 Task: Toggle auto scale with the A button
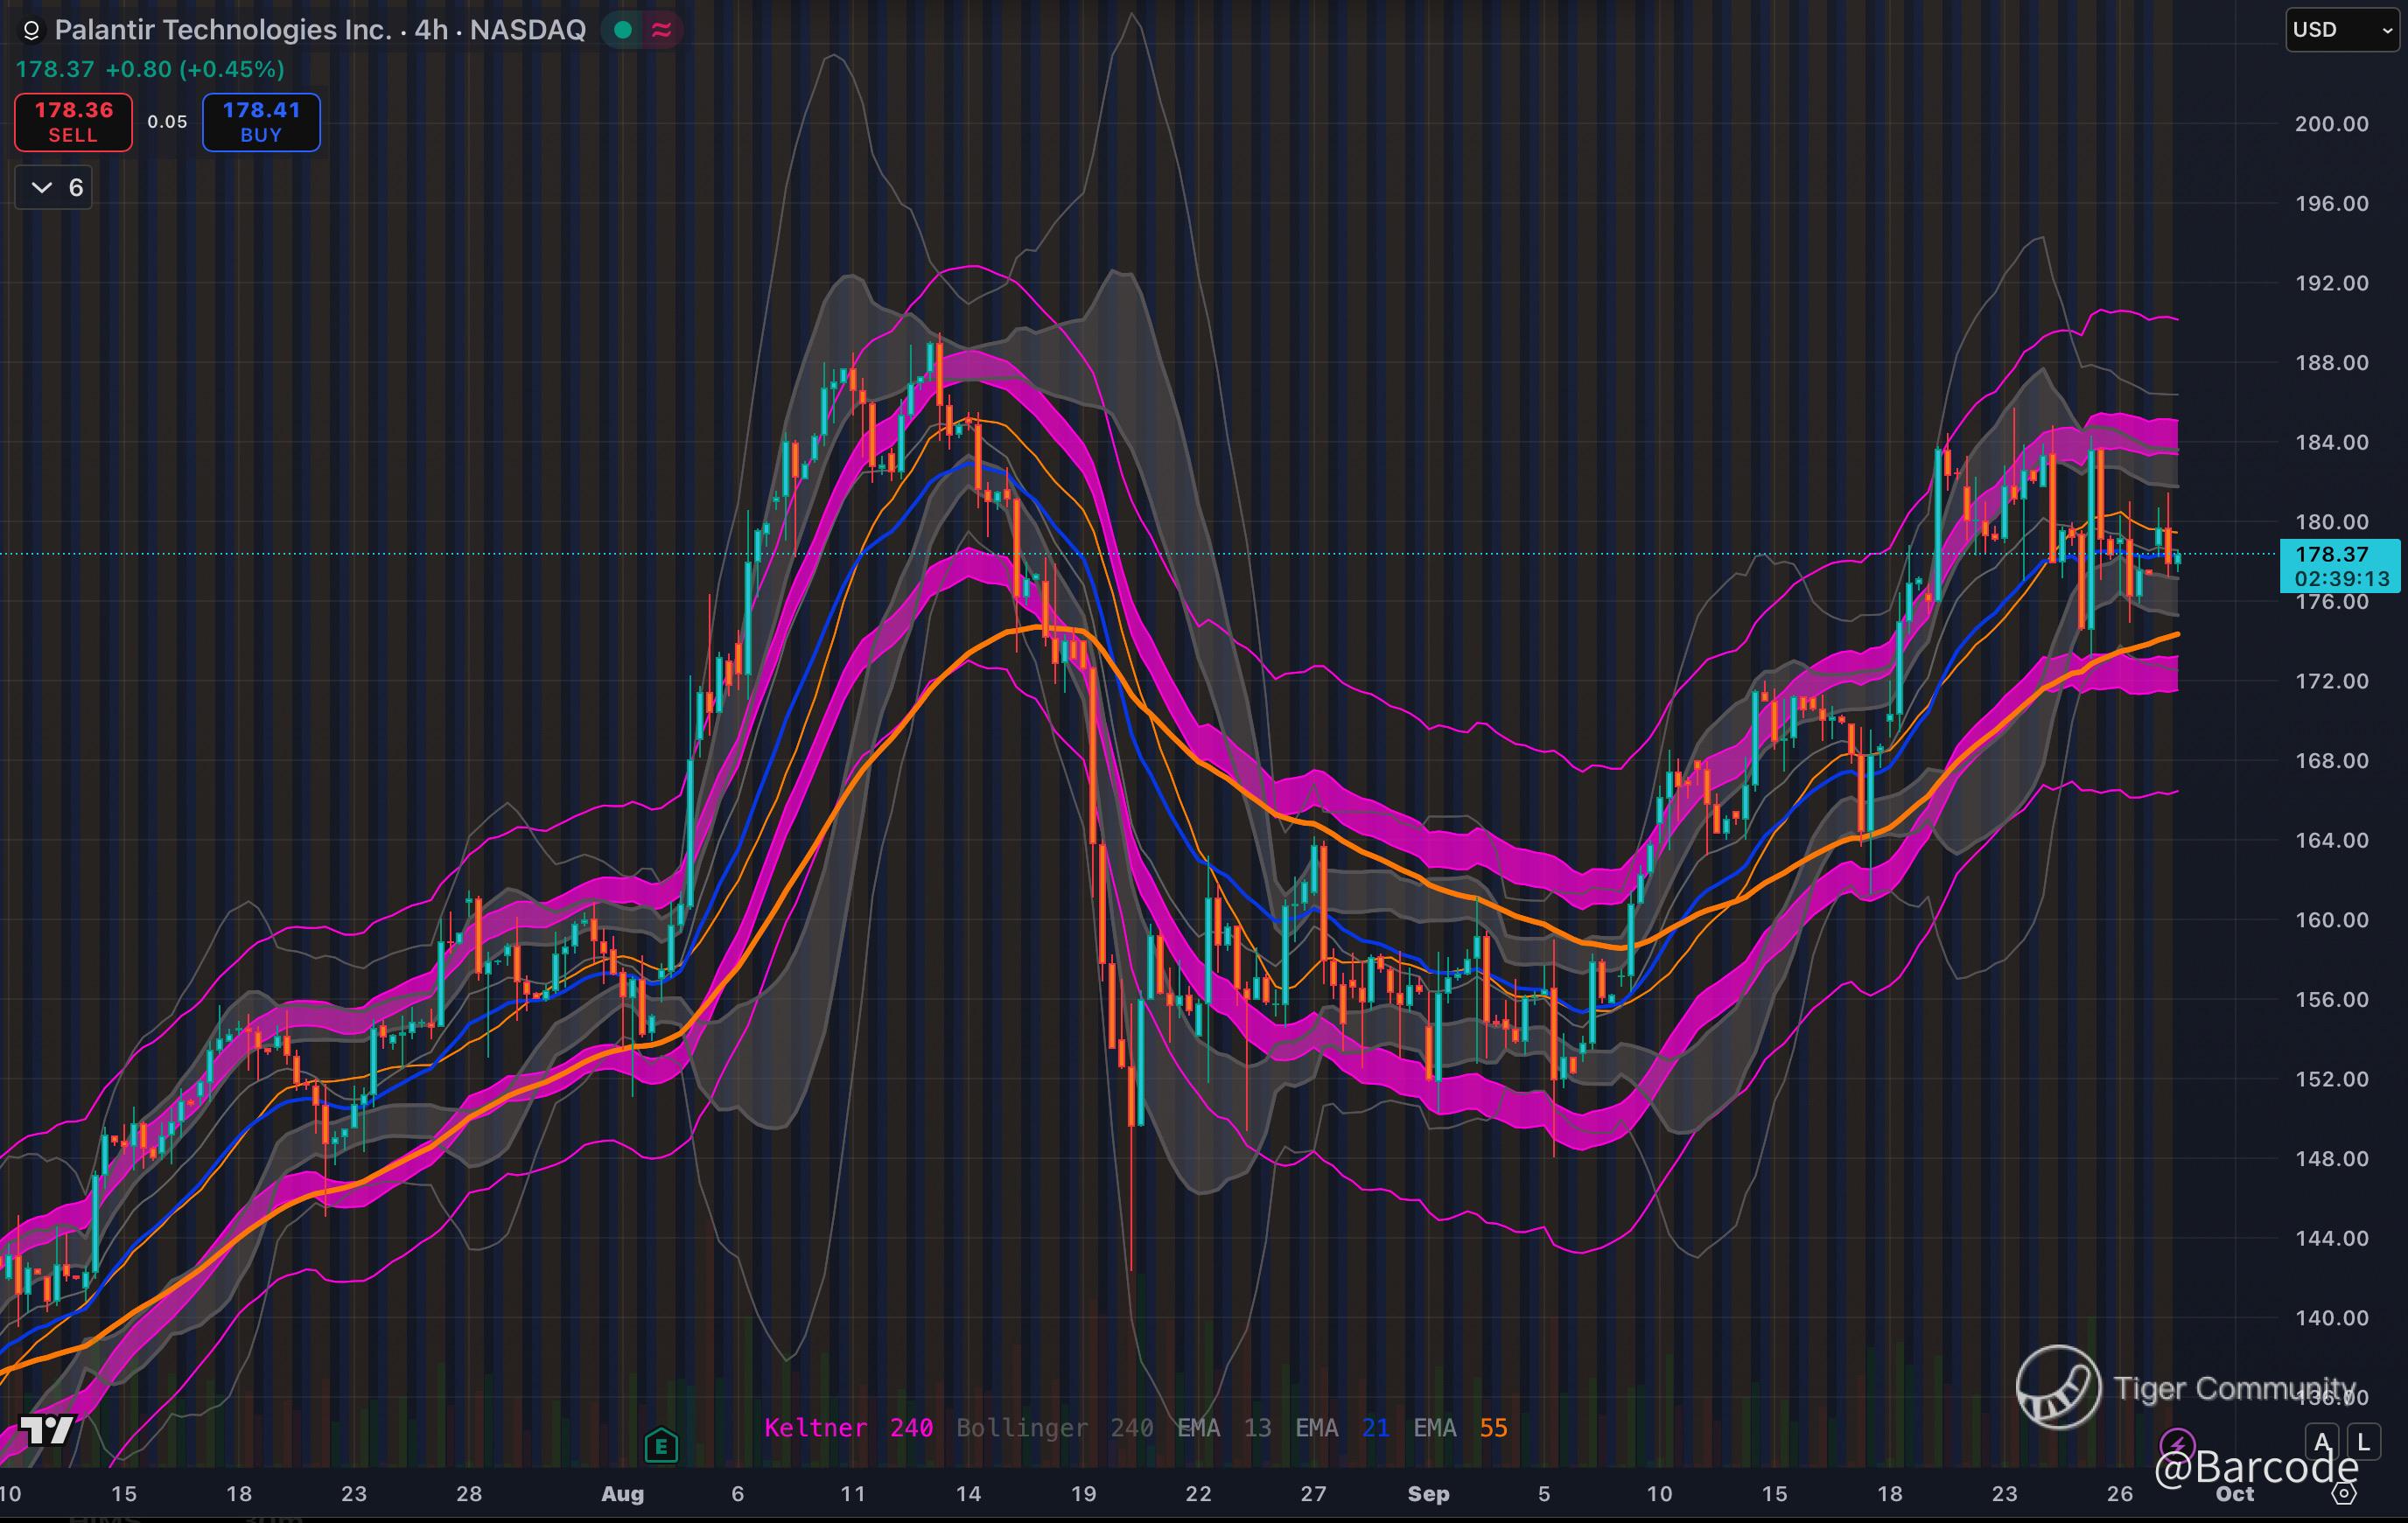[x=2322, y=1442]
